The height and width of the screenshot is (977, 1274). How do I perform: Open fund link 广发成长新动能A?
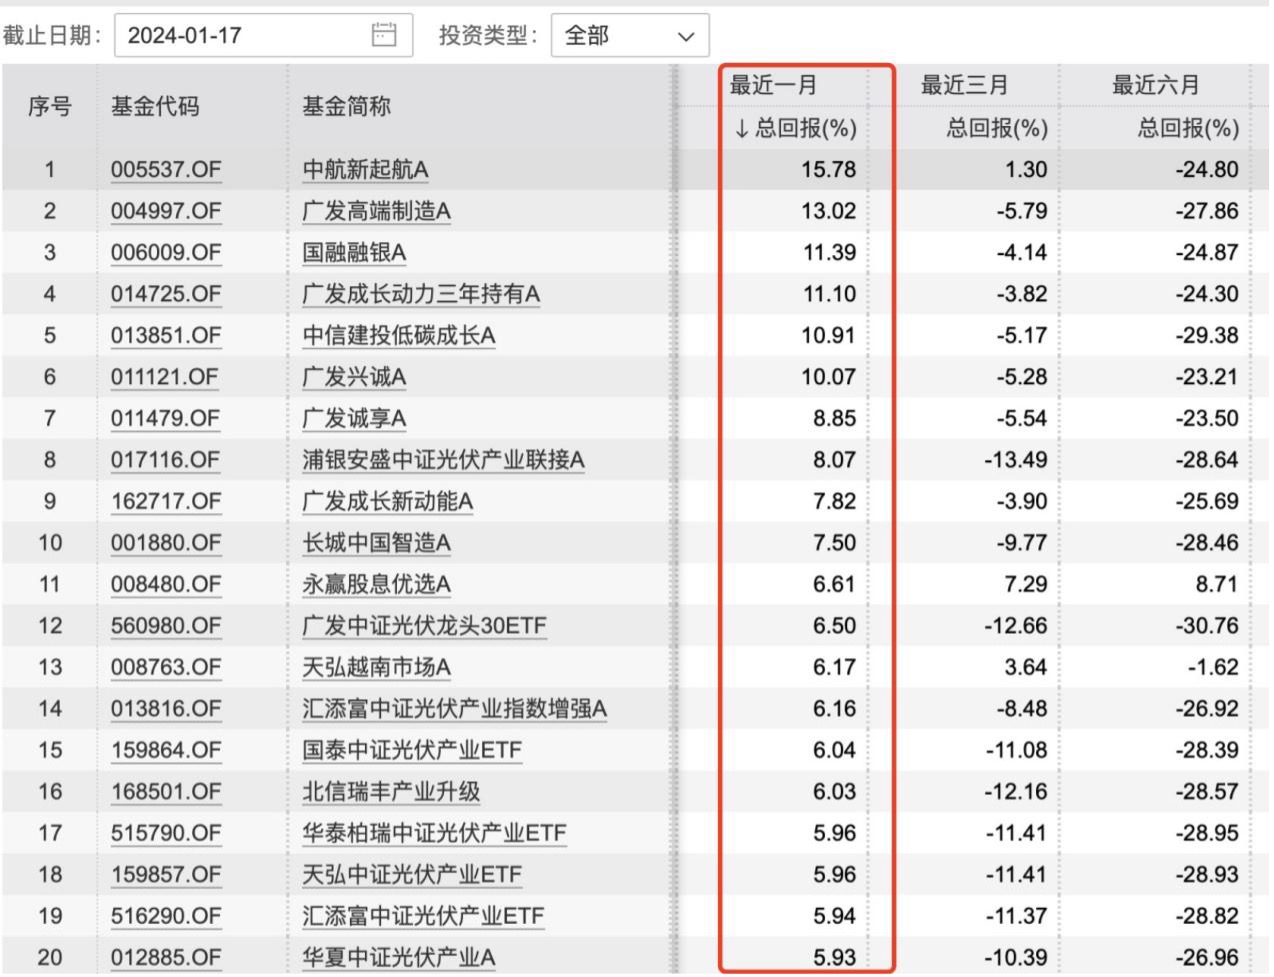coord(388,501)
